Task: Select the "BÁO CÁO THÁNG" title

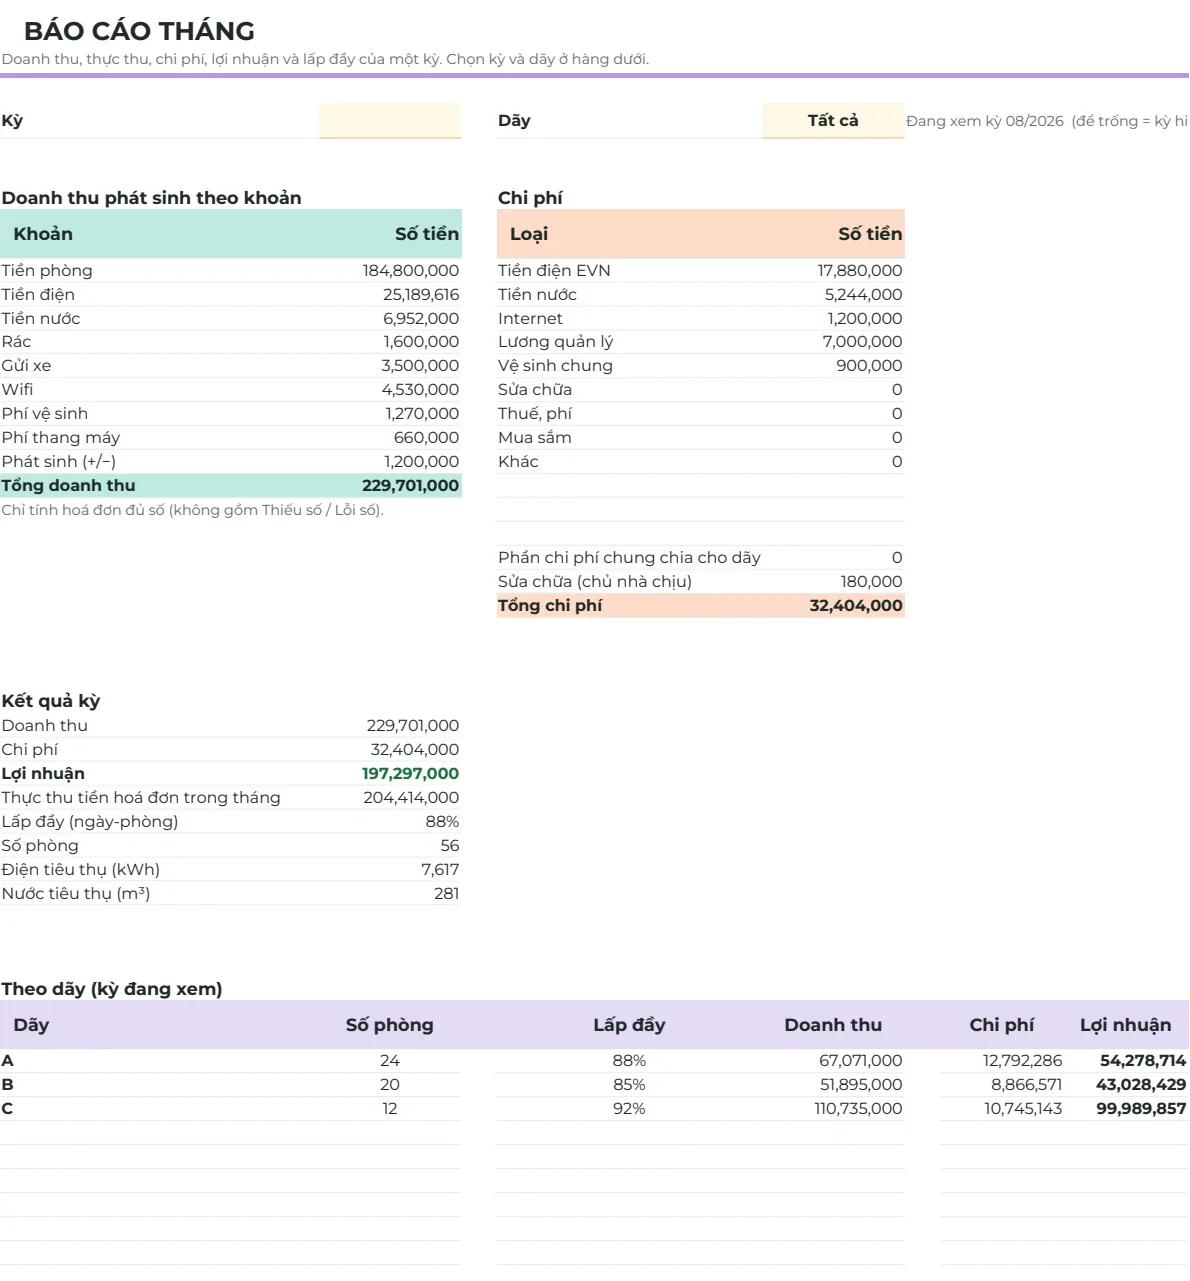Action: click(x=139, y=31)
